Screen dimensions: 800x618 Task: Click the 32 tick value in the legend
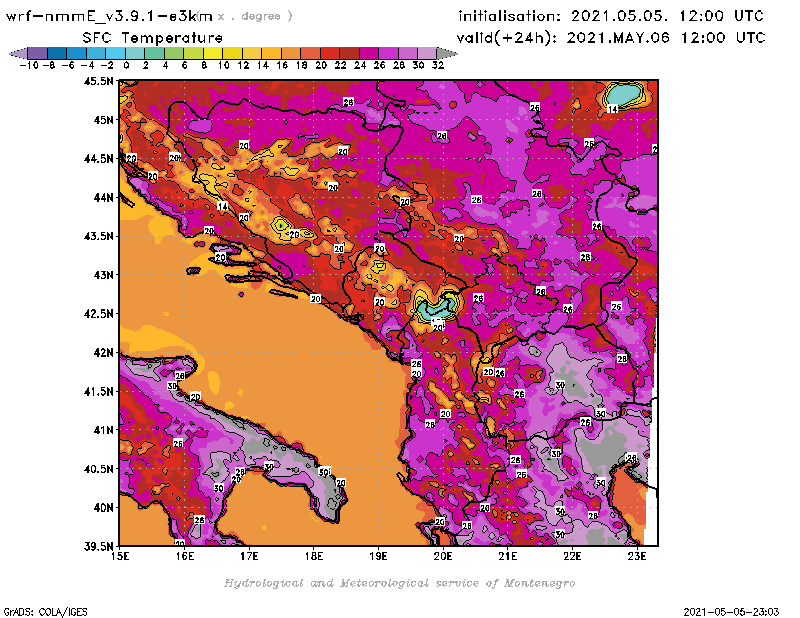tap(438, 65)
